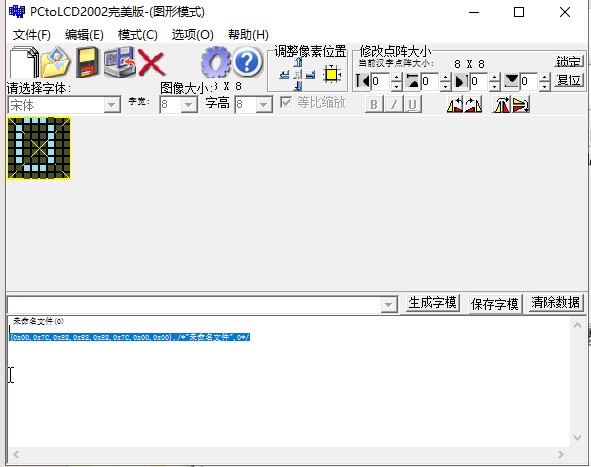Click the left edge margin icon
Screen dimensions: 591x467
363,81
